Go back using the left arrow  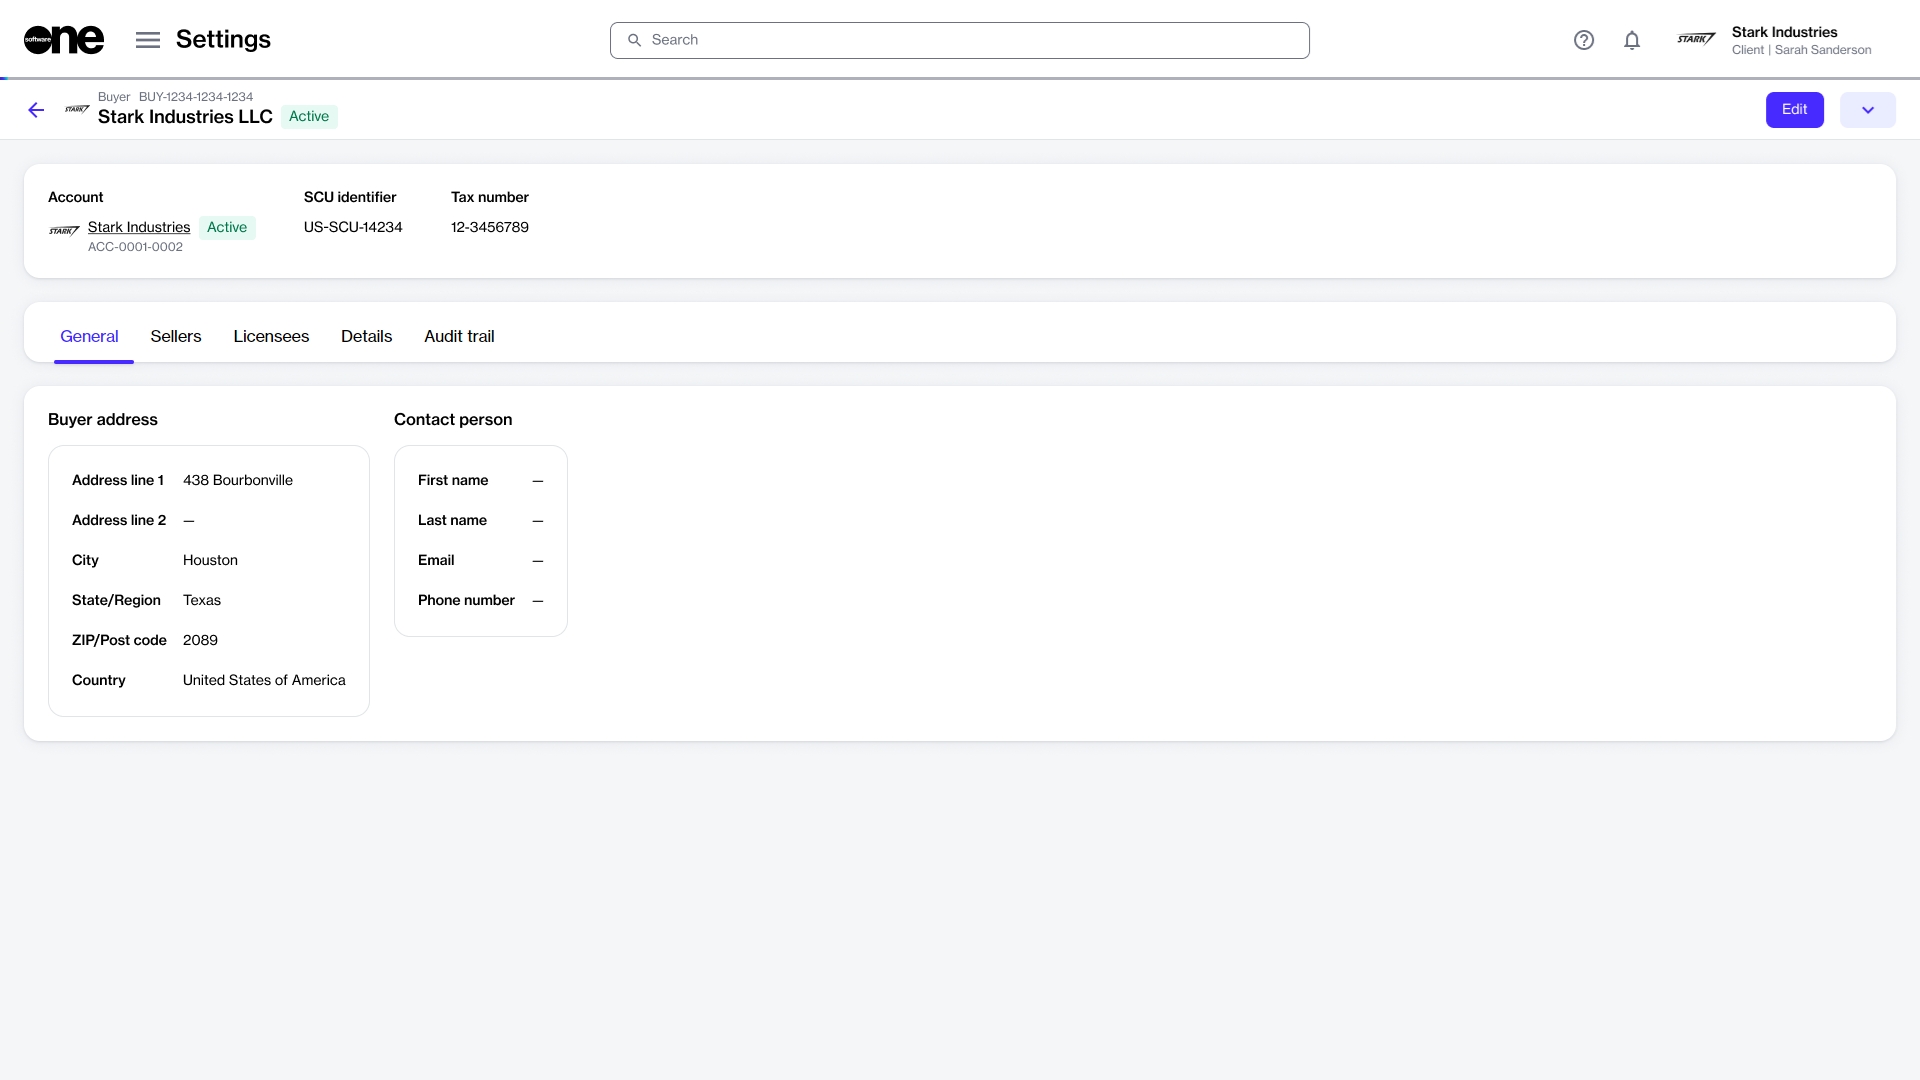(x=36, y=110)
